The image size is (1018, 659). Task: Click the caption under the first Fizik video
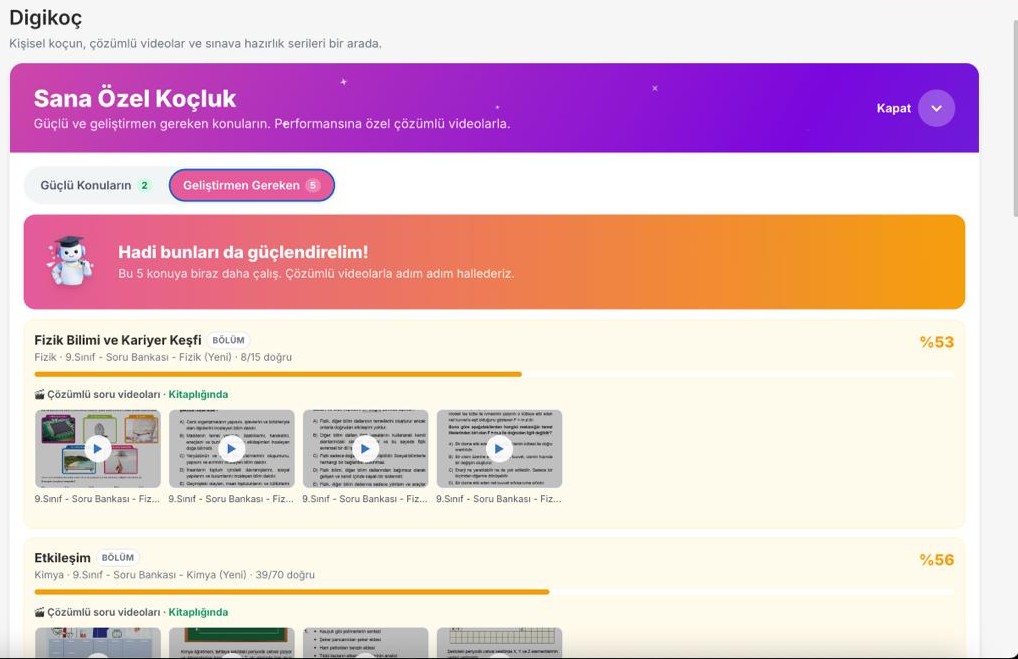97,499
